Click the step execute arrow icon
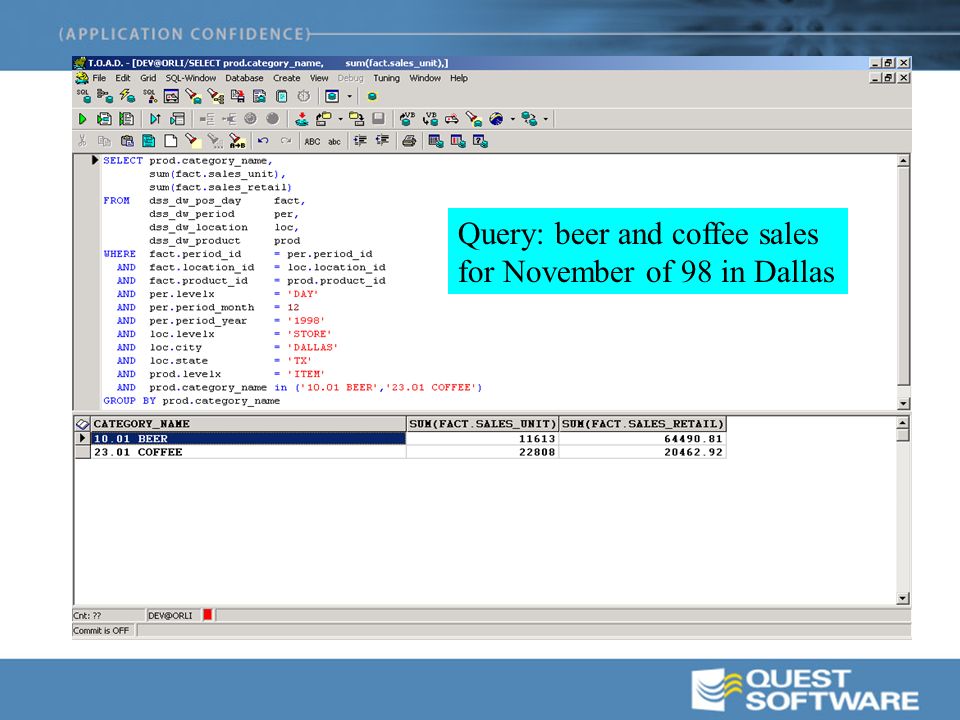 tap(155, 119)
